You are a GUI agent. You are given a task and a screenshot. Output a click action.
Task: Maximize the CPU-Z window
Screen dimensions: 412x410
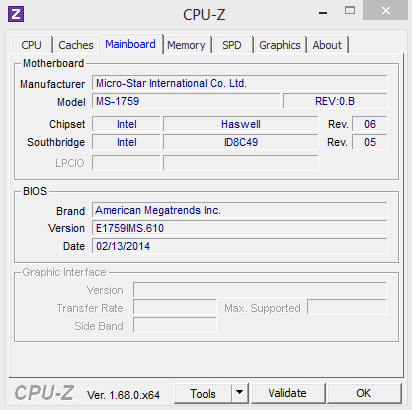pos(350,11)
